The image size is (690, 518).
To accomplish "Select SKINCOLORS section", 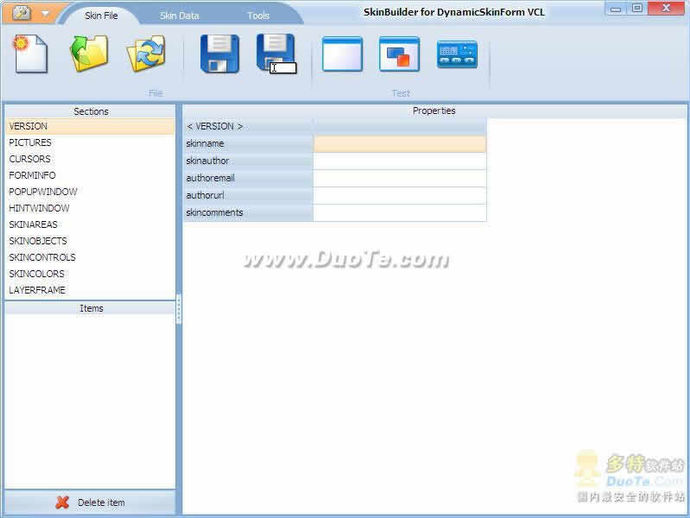I will tap(90, 274).
